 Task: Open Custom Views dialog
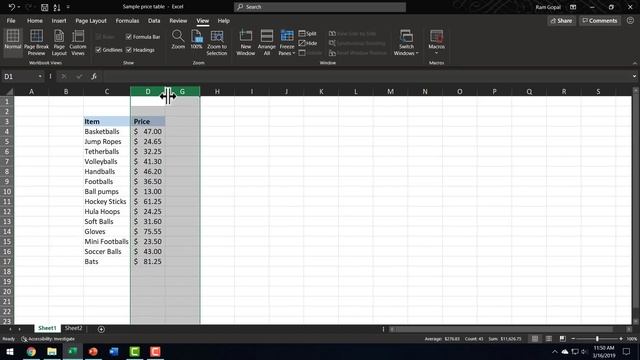78,42
